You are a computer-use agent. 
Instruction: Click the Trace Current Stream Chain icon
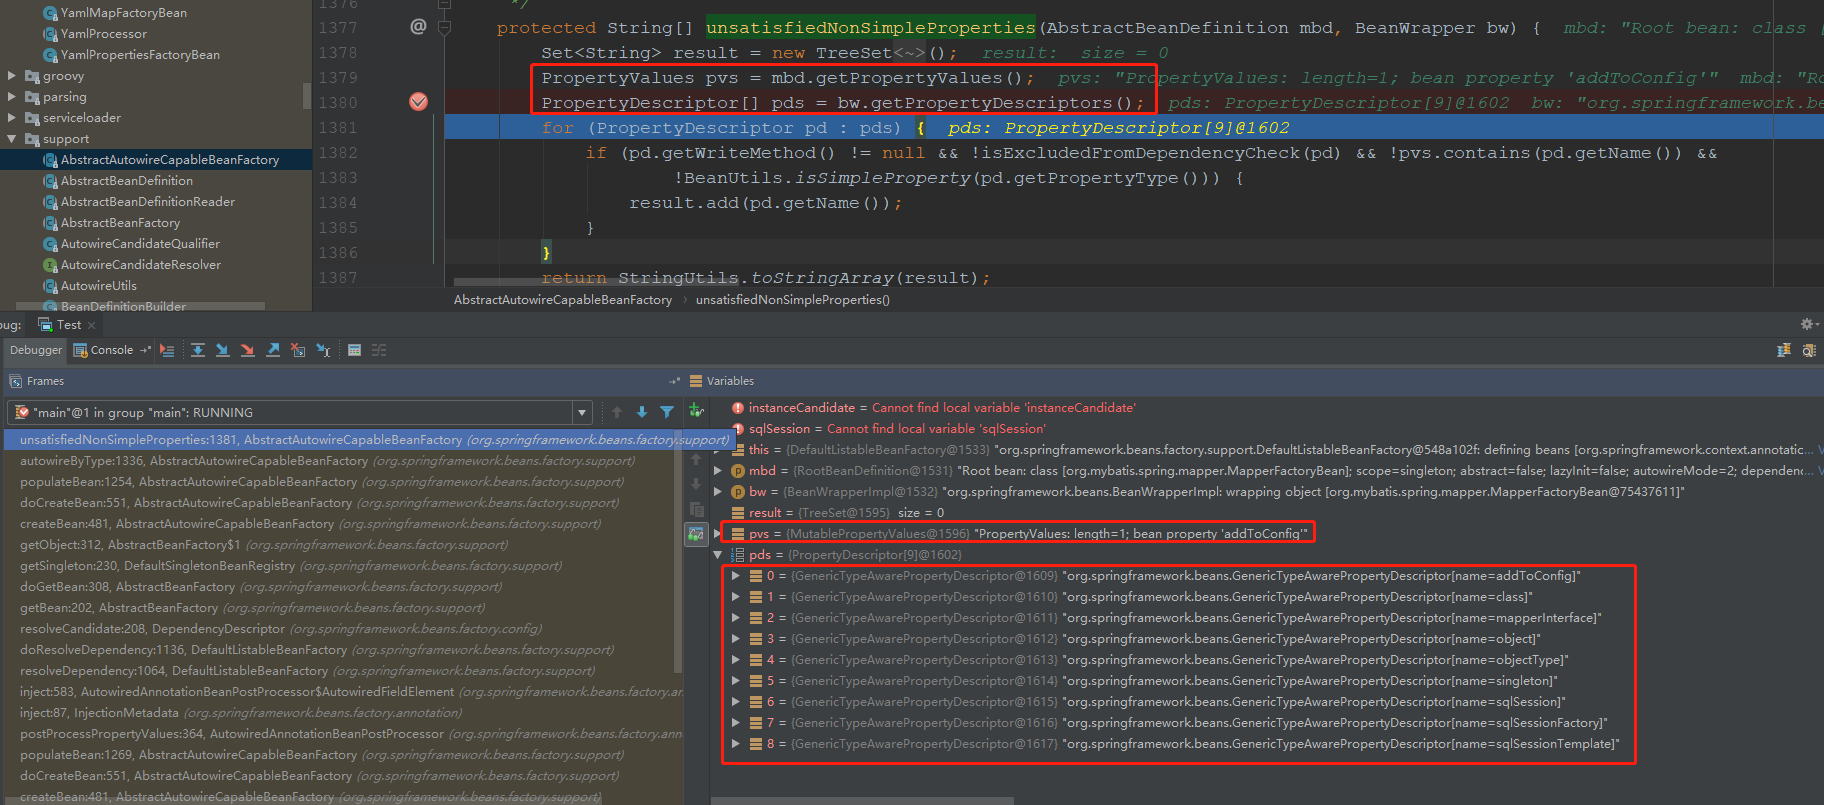coord(379,350)
